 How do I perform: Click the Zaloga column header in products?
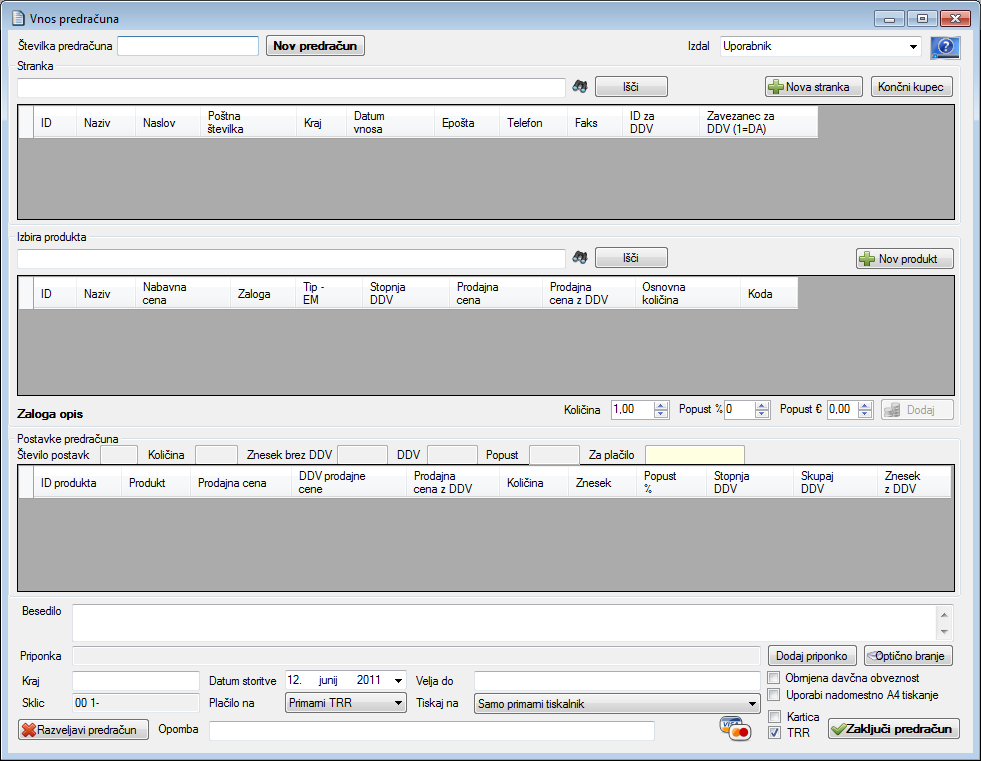coord(262,294)
